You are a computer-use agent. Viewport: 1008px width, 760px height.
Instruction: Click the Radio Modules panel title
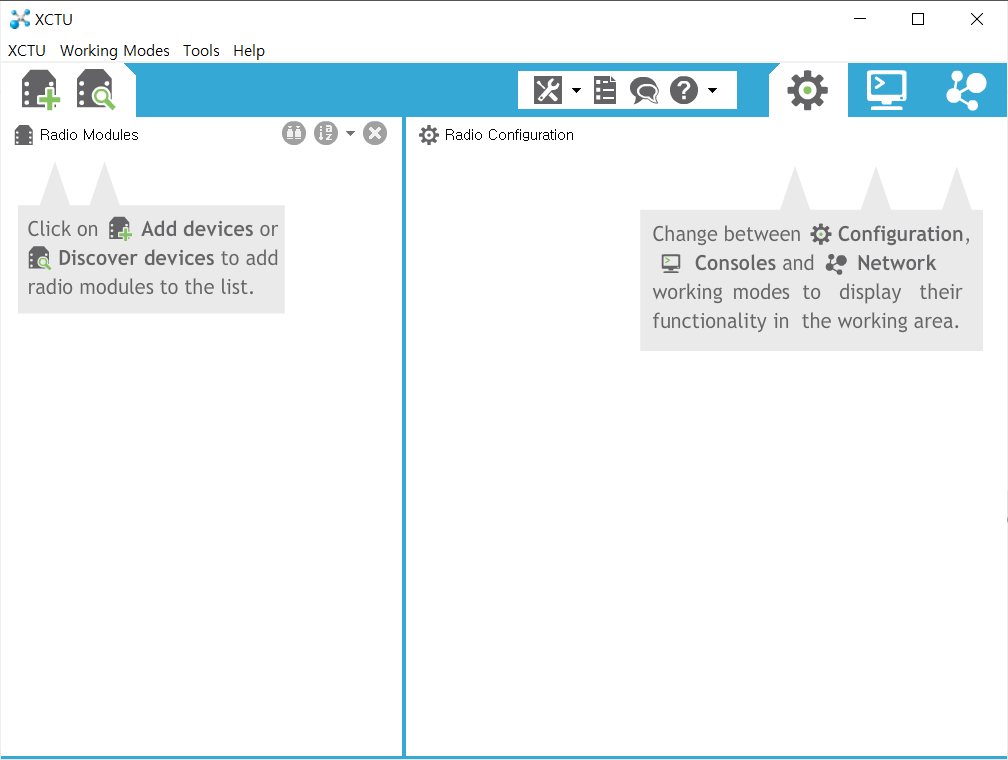pos(89,135)
